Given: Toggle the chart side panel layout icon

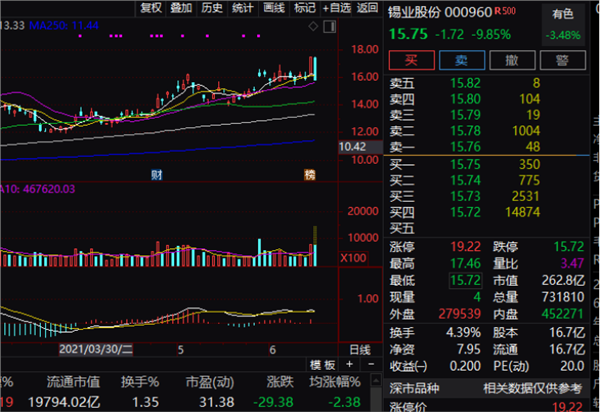Looking at the screenshot, I should point(329,26).
